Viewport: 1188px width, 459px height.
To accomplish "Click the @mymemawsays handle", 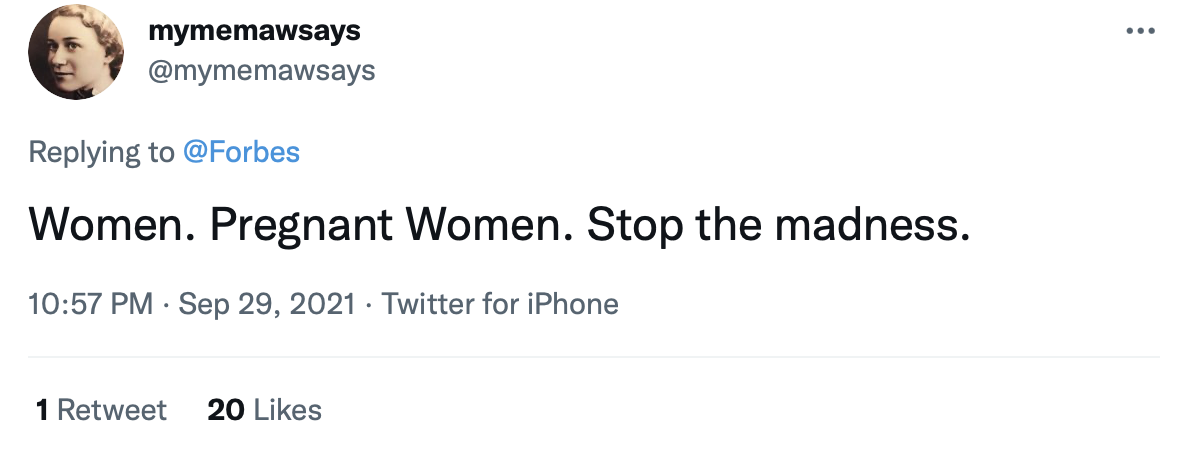I will 262,70.
